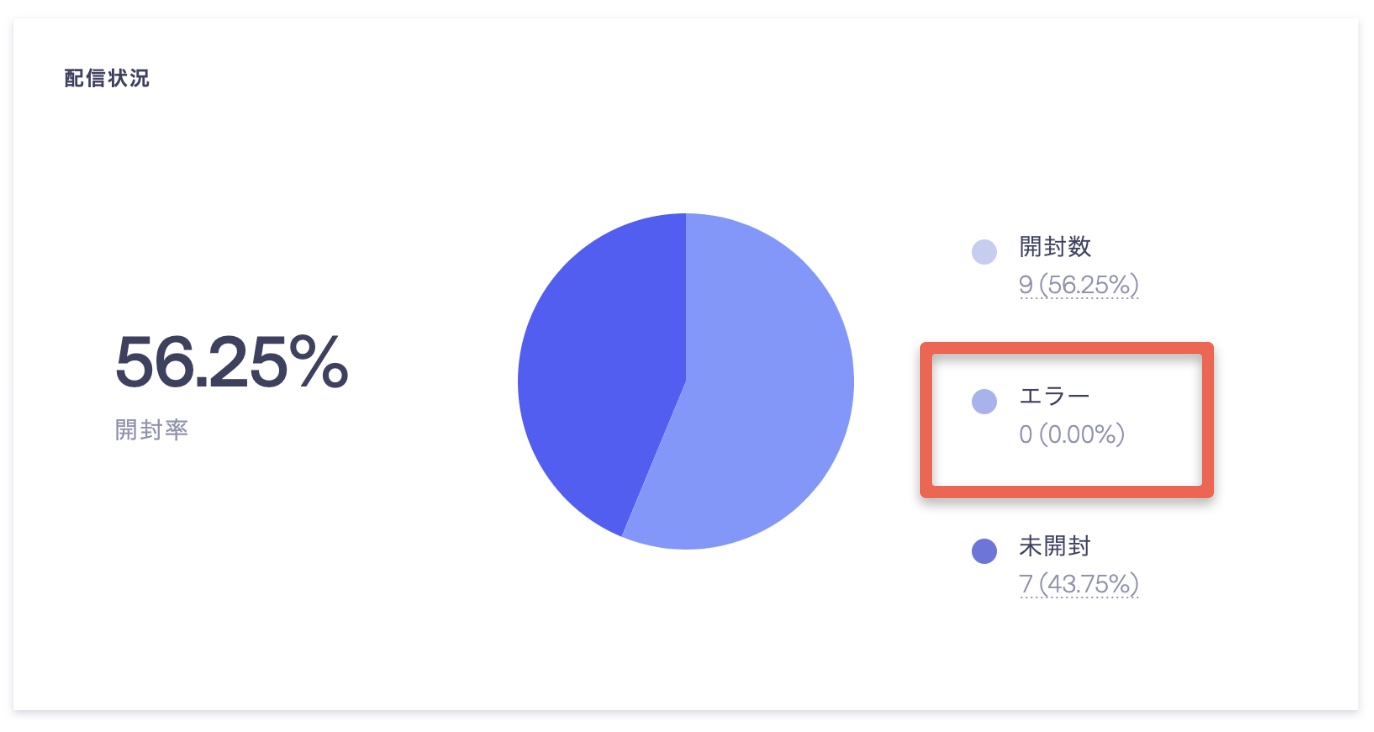Click the 未開封 legend color dot
Image resolution: width=1374 pixels, height=732 pixels.
984,551
